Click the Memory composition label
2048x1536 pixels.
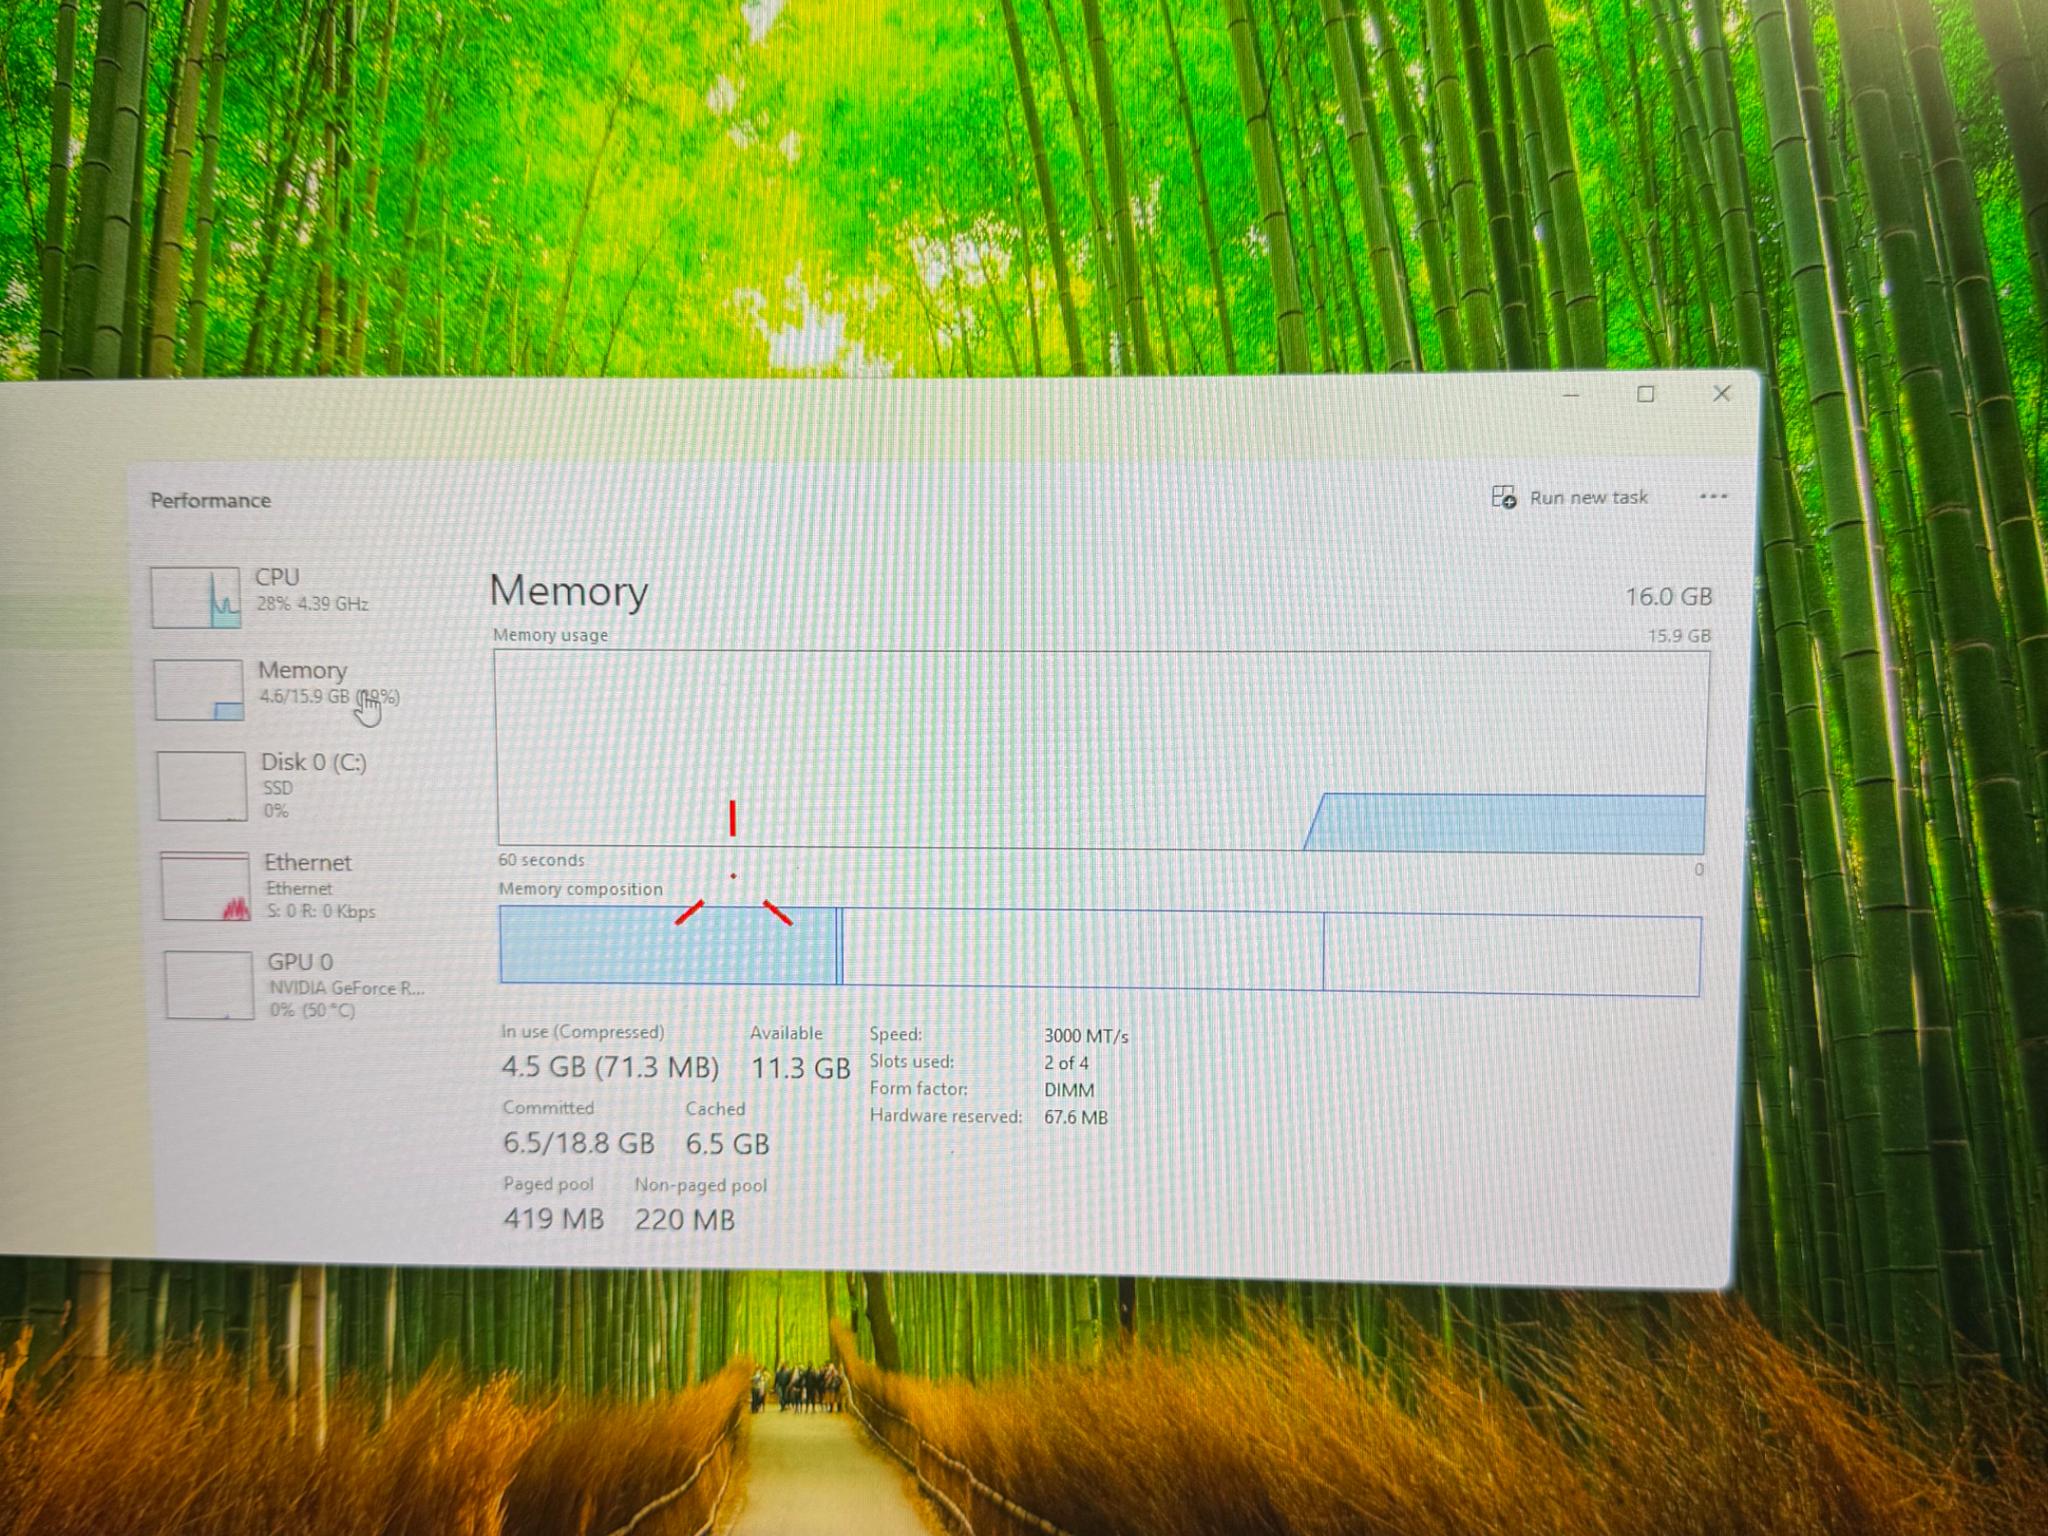pyautogui.click(x=580, y=889)
